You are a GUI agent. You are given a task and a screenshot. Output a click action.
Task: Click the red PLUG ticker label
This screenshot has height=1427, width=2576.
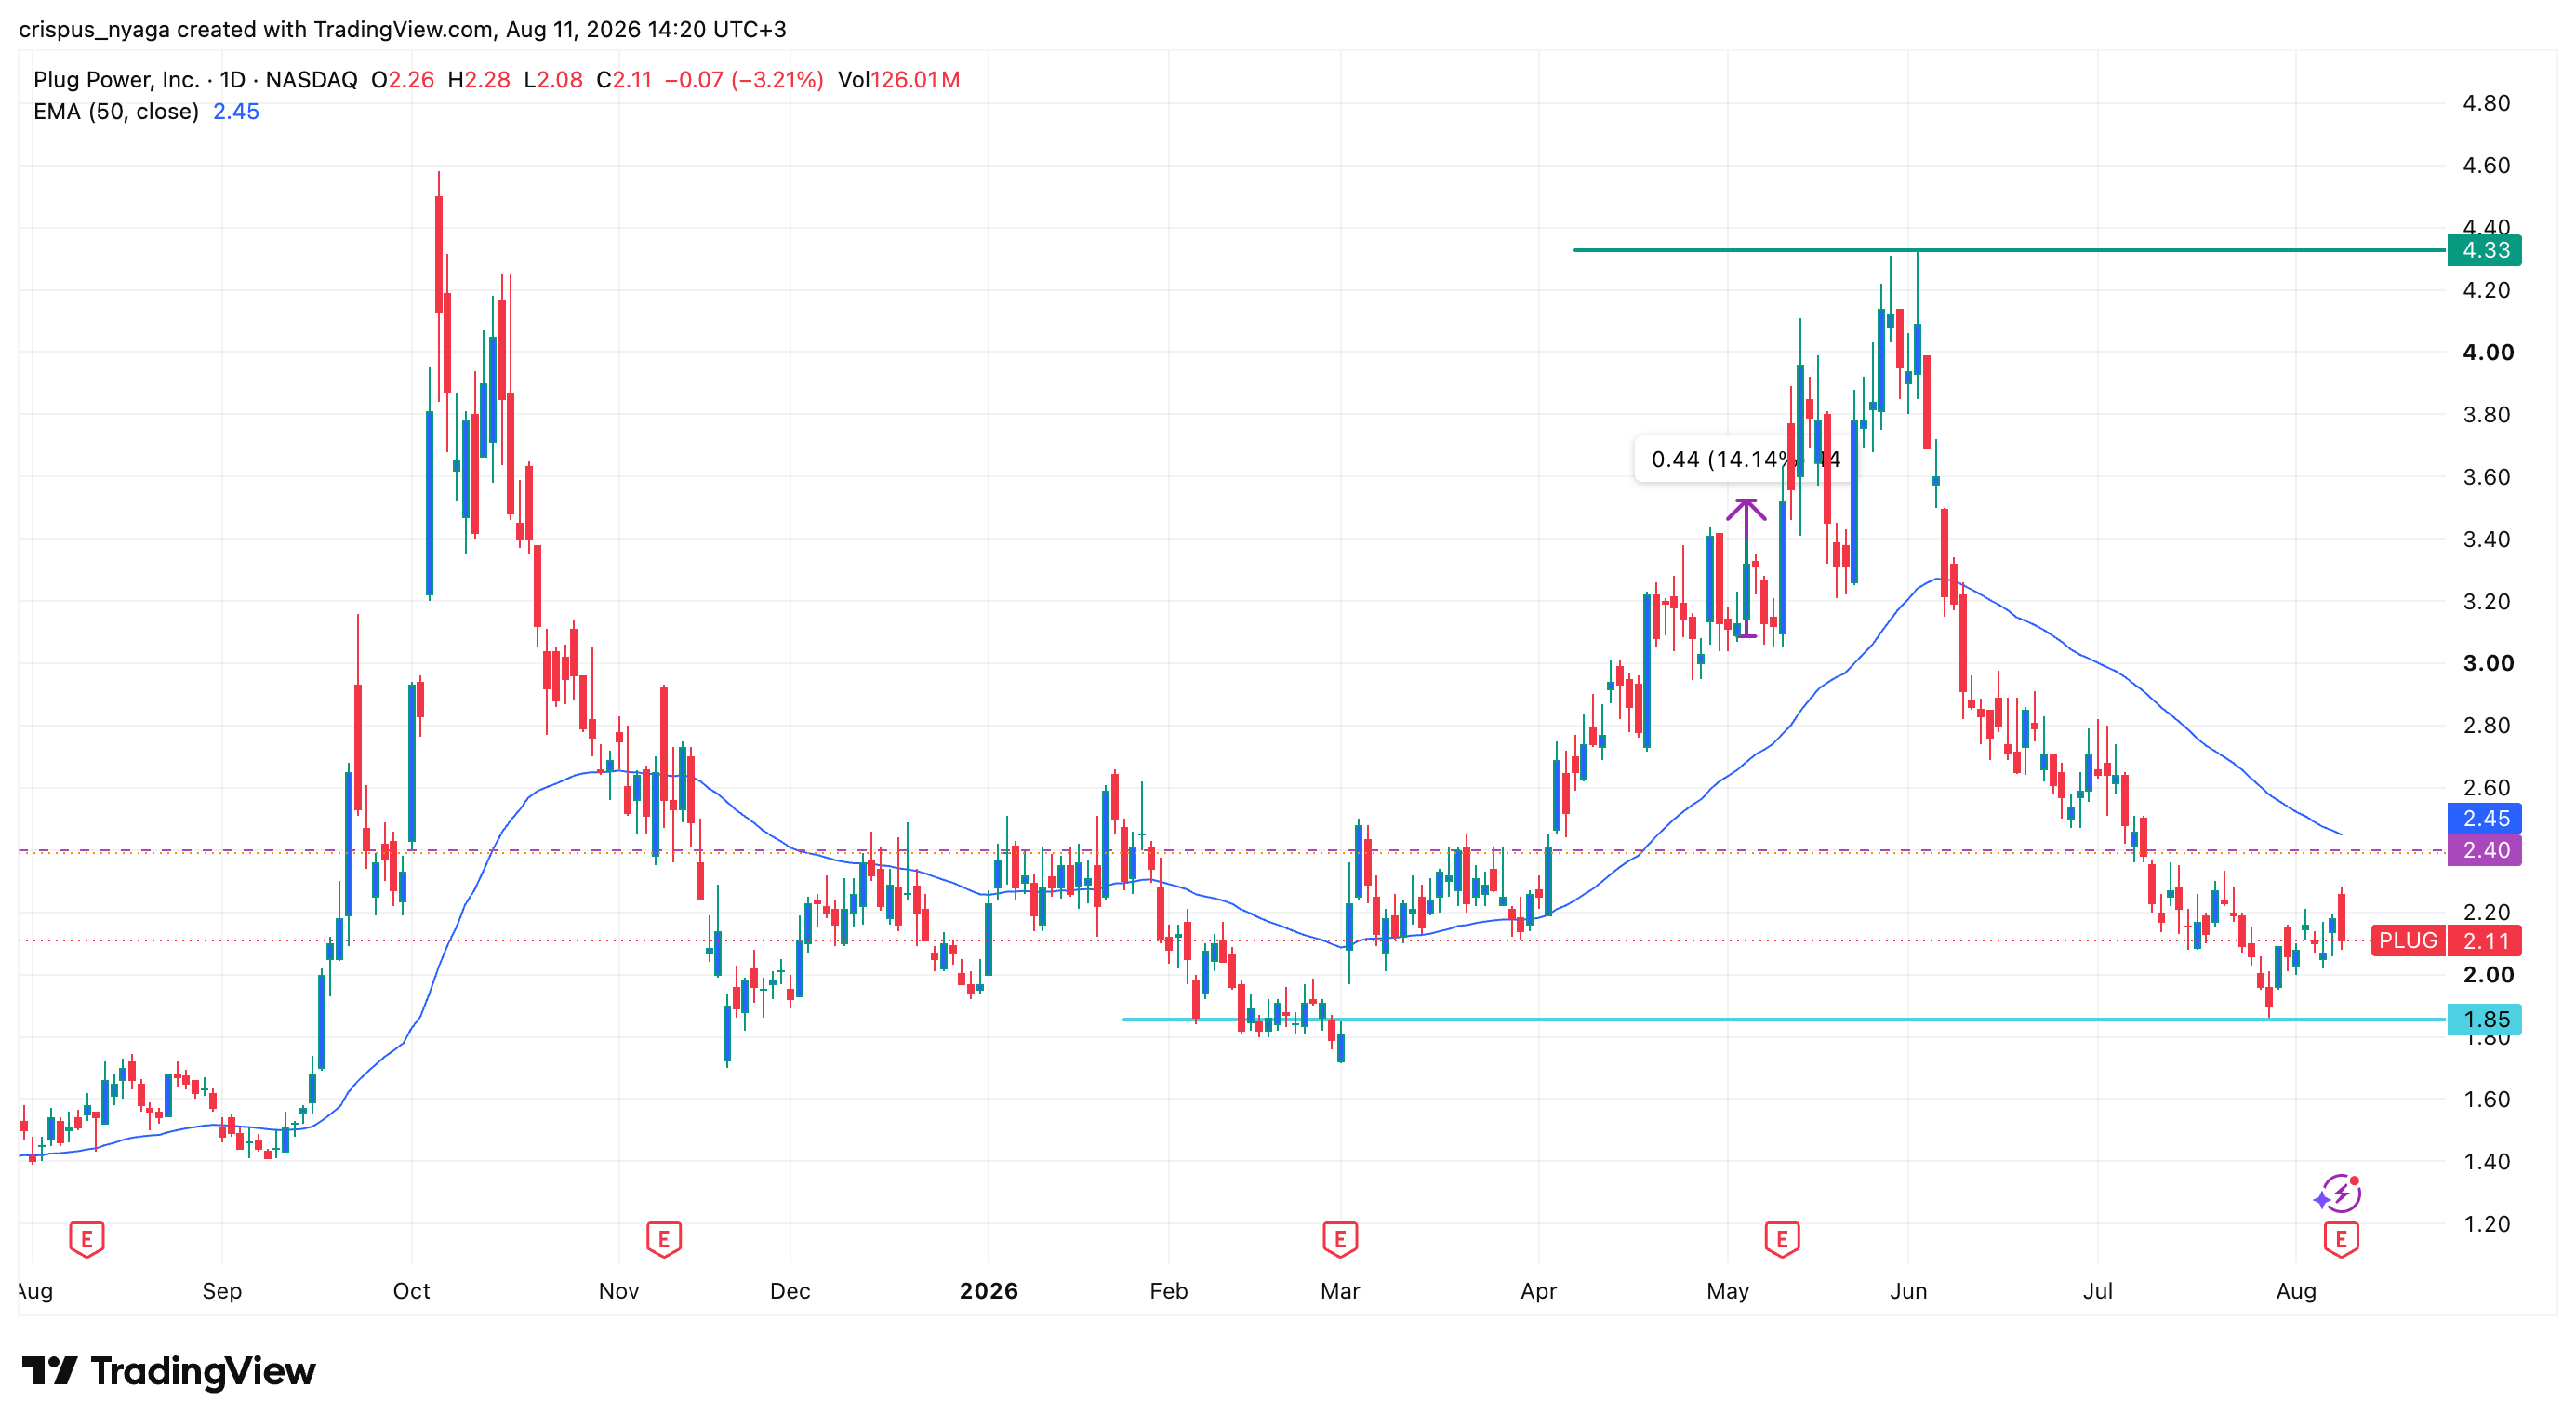click(2408, 940)
